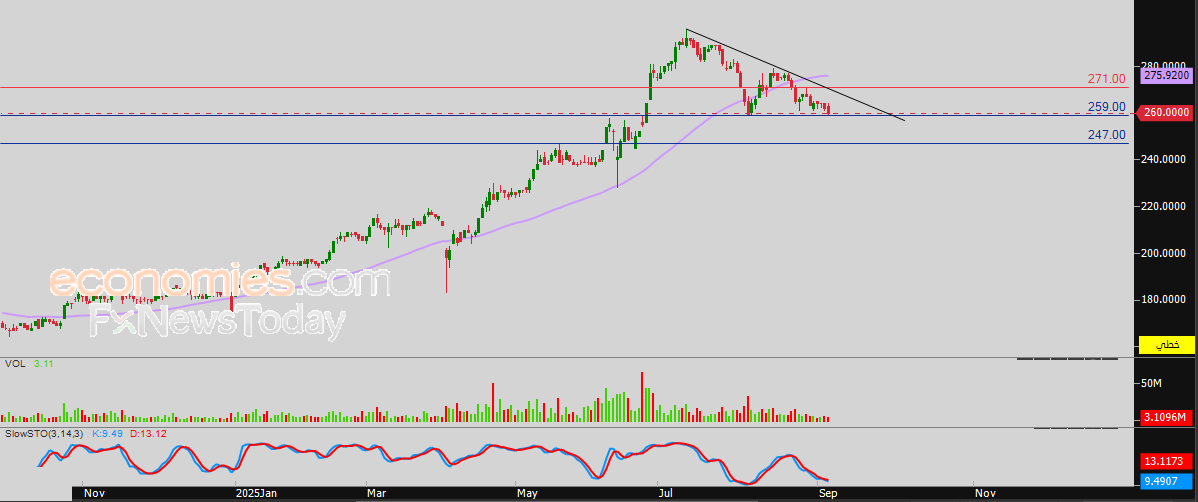Select the red horizontal line at 271.00
Viewport: 1198px width, 502px height.
pyautogui.click(x=565, y=87)
